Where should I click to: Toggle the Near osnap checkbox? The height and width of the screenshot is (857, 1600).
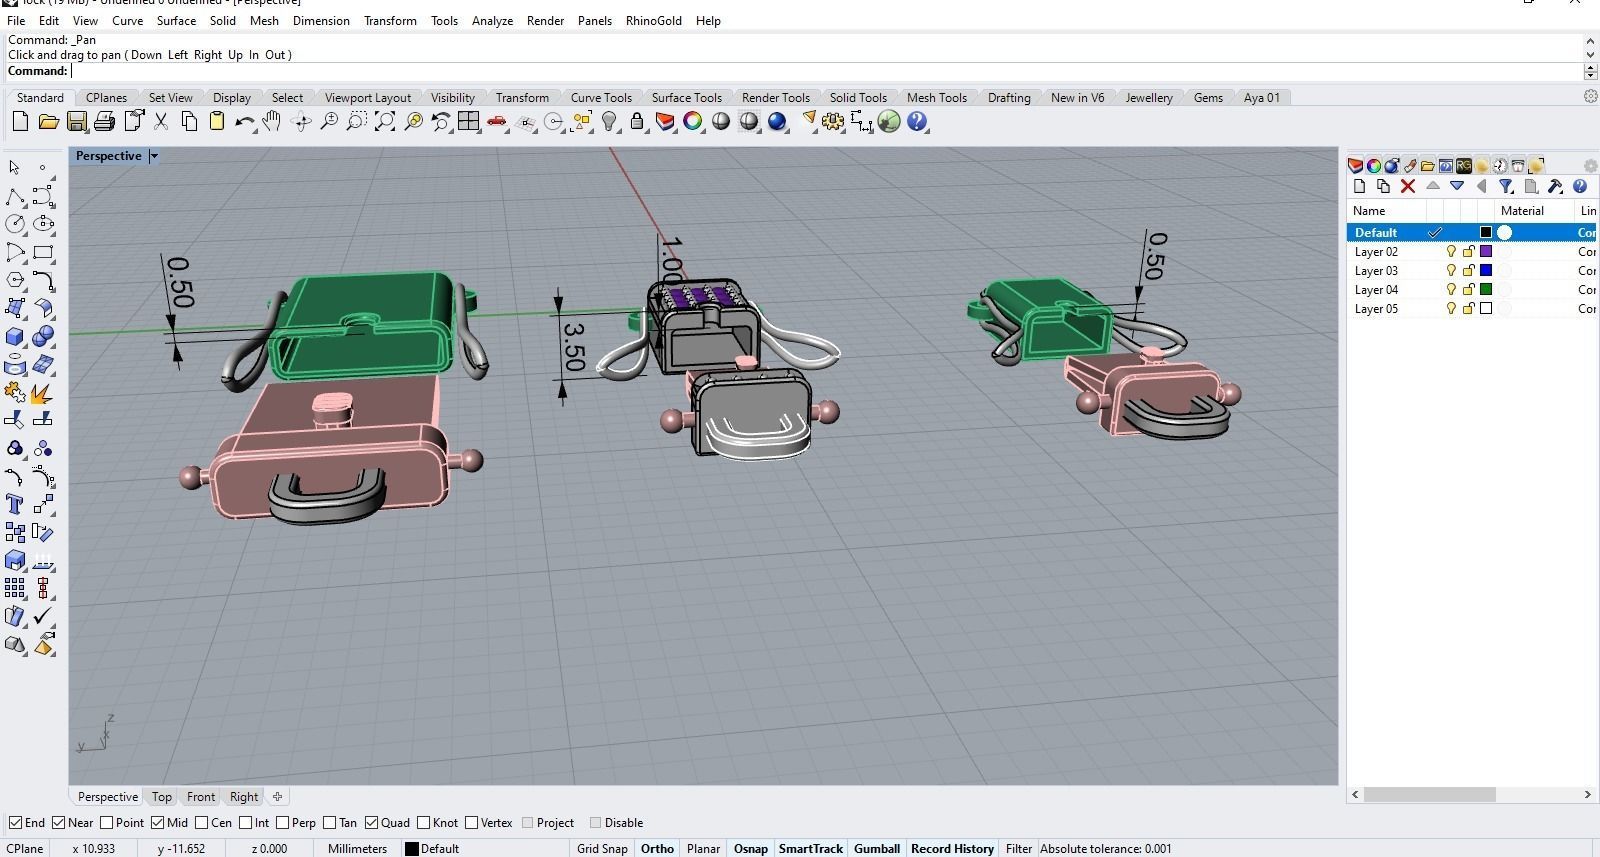[x=59, y=823]
